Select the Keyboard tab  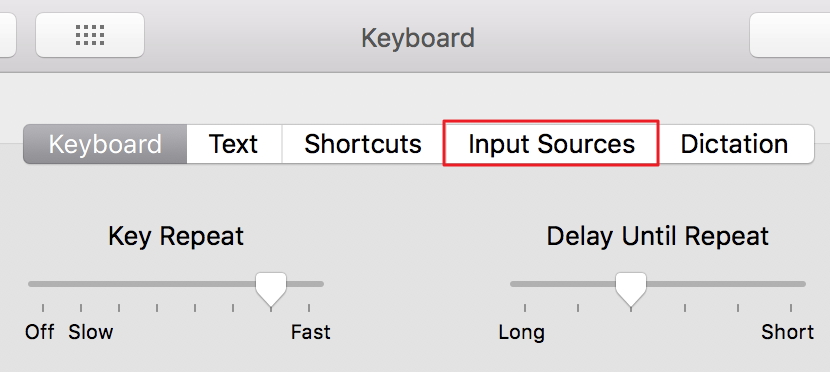click(105, 144)
